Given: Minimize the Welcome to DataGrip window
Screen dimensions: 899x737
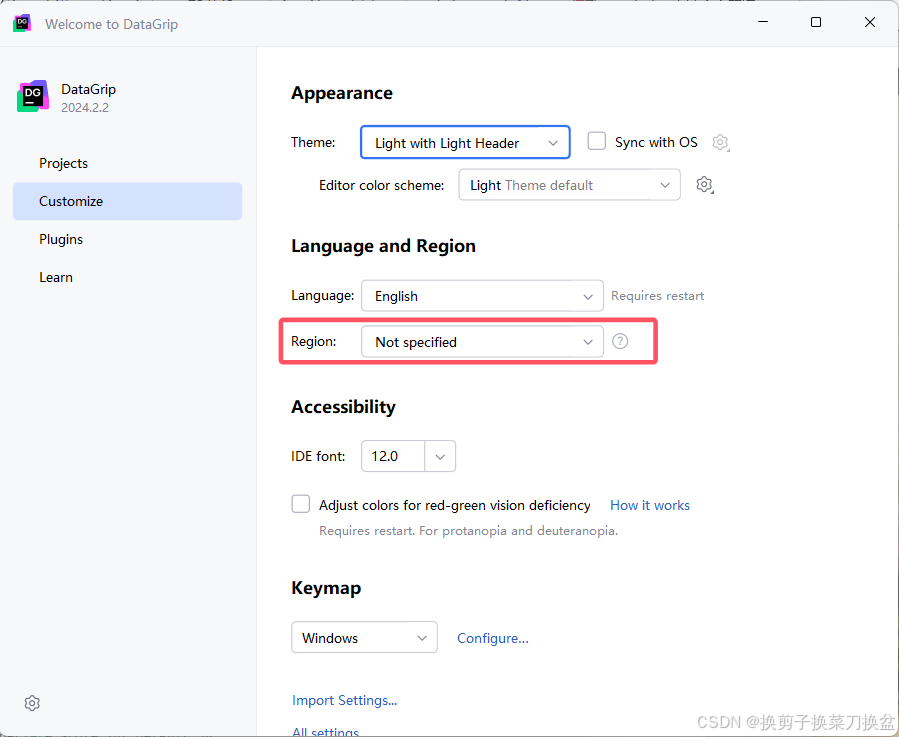Looking at the screenshot, I should tap(763, 22).
